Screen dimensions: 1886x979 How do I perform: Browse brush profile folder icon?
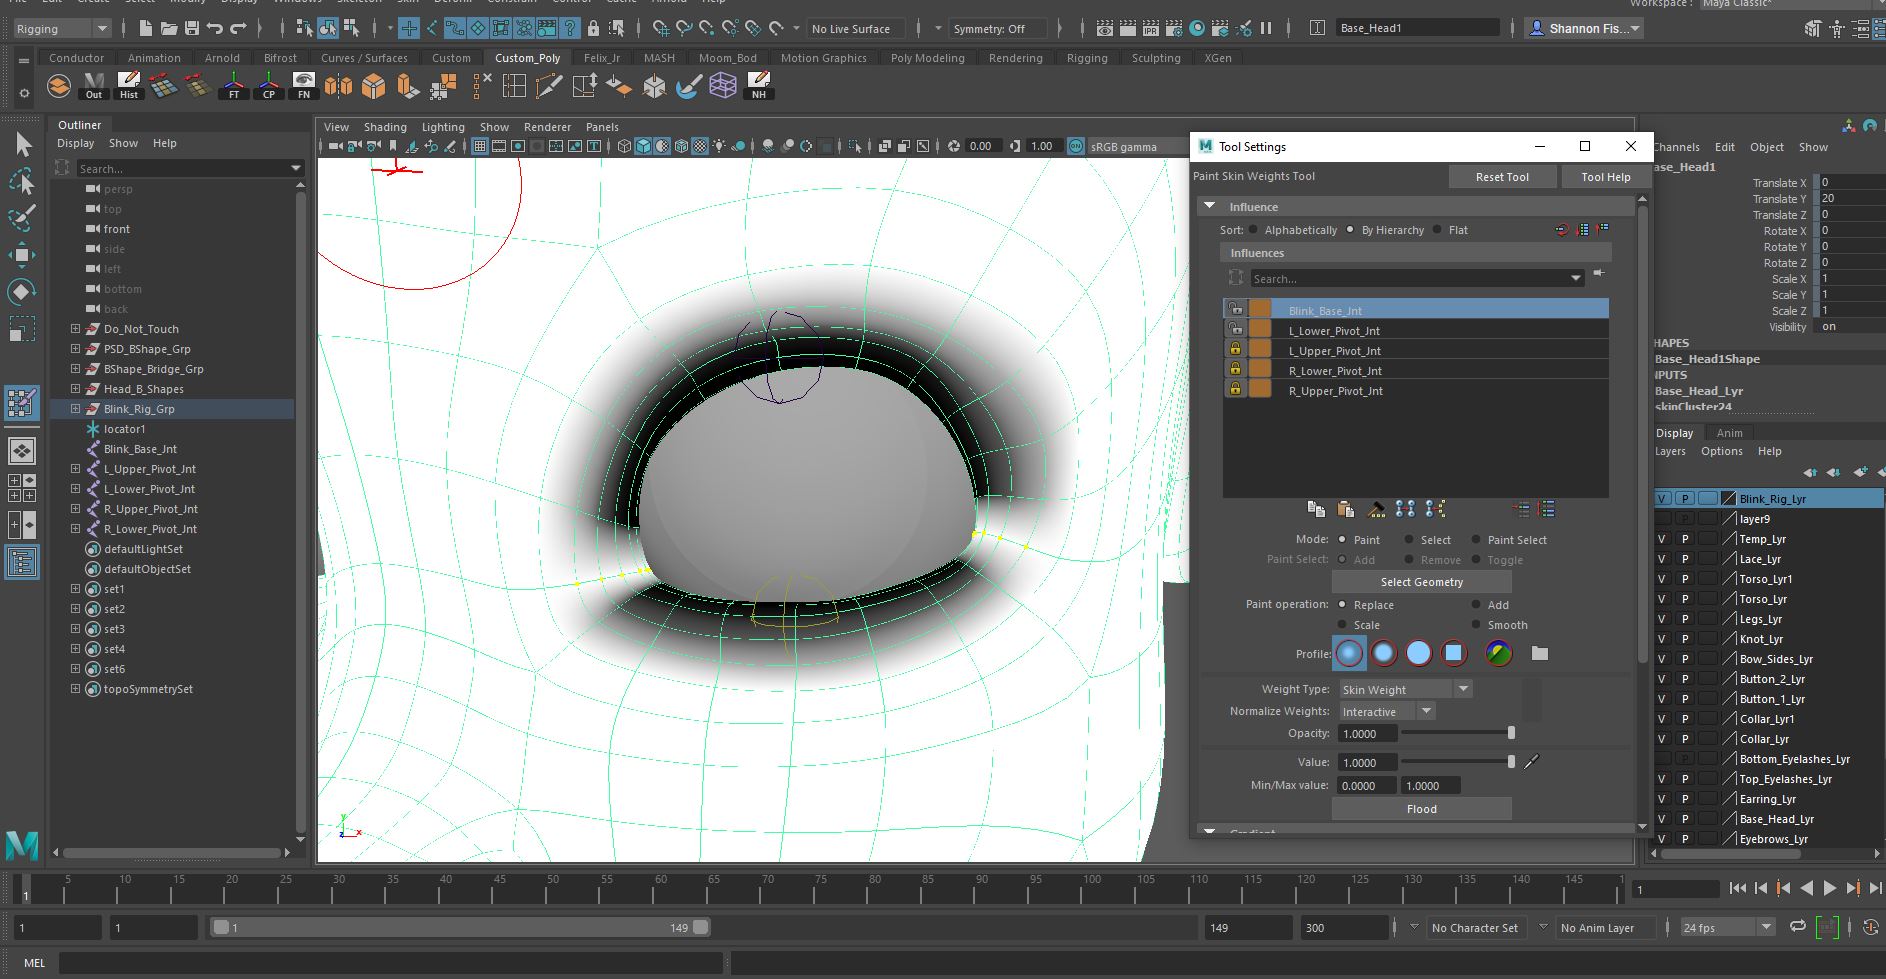click(x=1540, y=654)
